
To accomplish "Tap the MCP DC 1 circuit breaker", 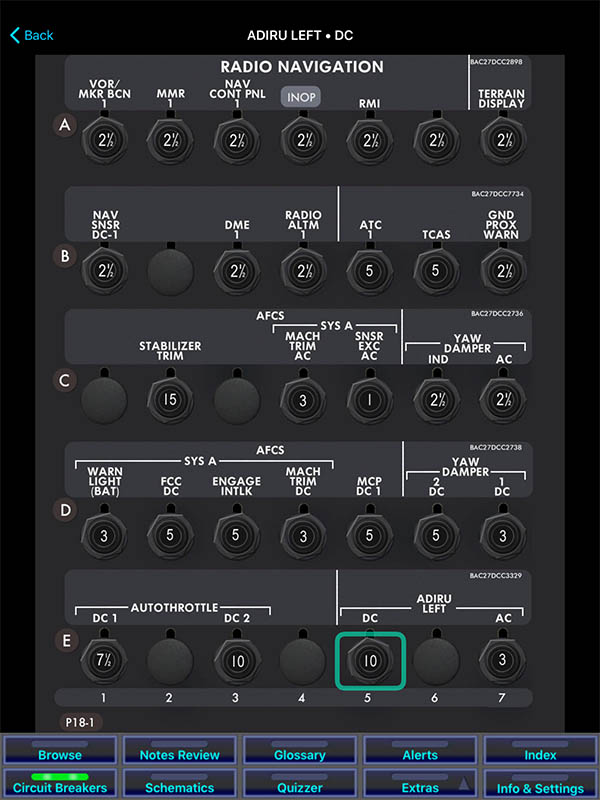I will (369, 535).
